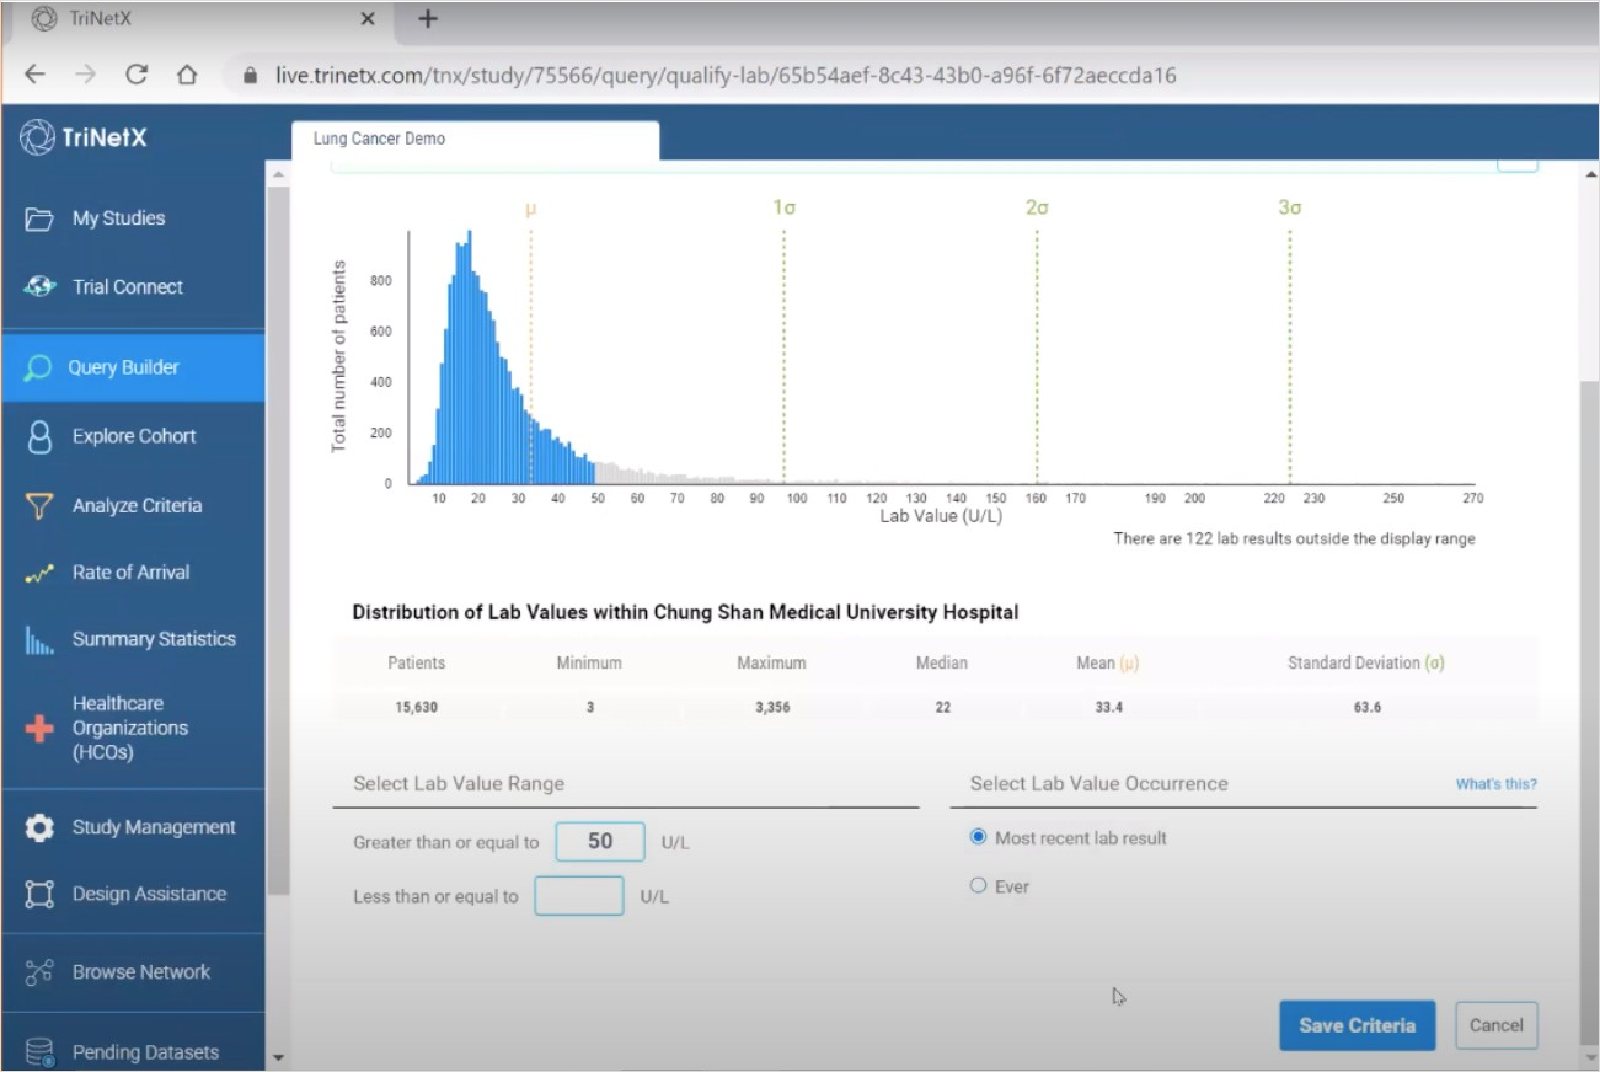Click the Browse Network nodes icon
Viewport: 1600px width, 1072px height.
39,972
